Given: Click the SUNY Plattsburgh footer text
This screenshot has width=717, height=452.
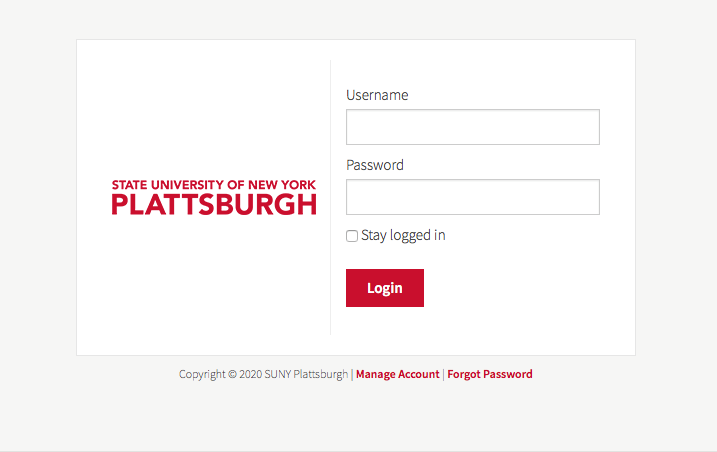Looking at the screenshot, I should [x=306, y=374].
